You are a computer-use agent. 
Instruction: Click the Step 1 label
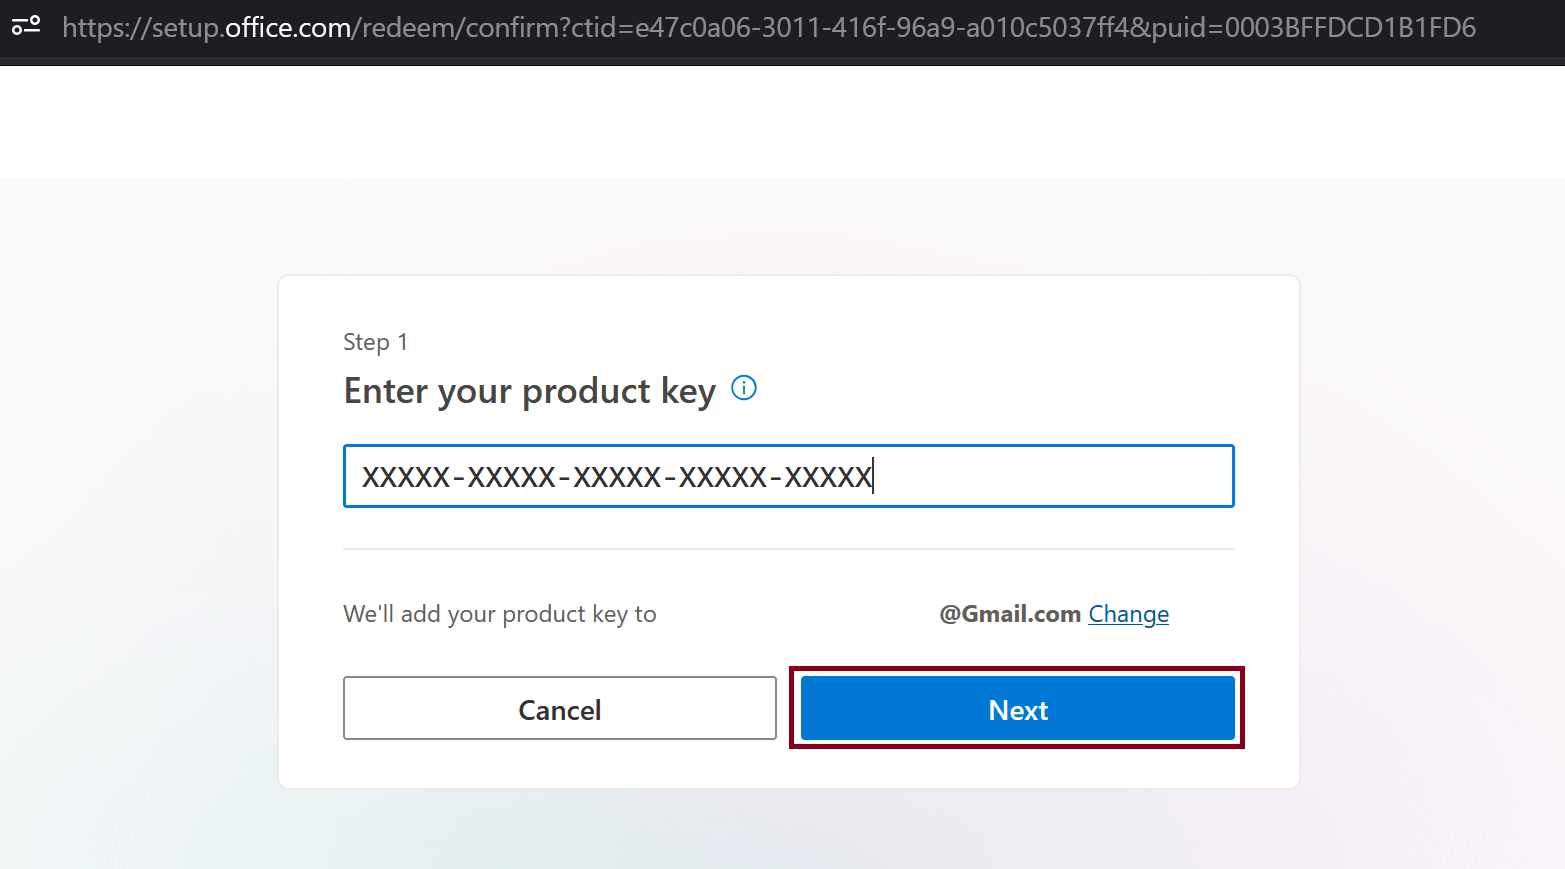375,342
